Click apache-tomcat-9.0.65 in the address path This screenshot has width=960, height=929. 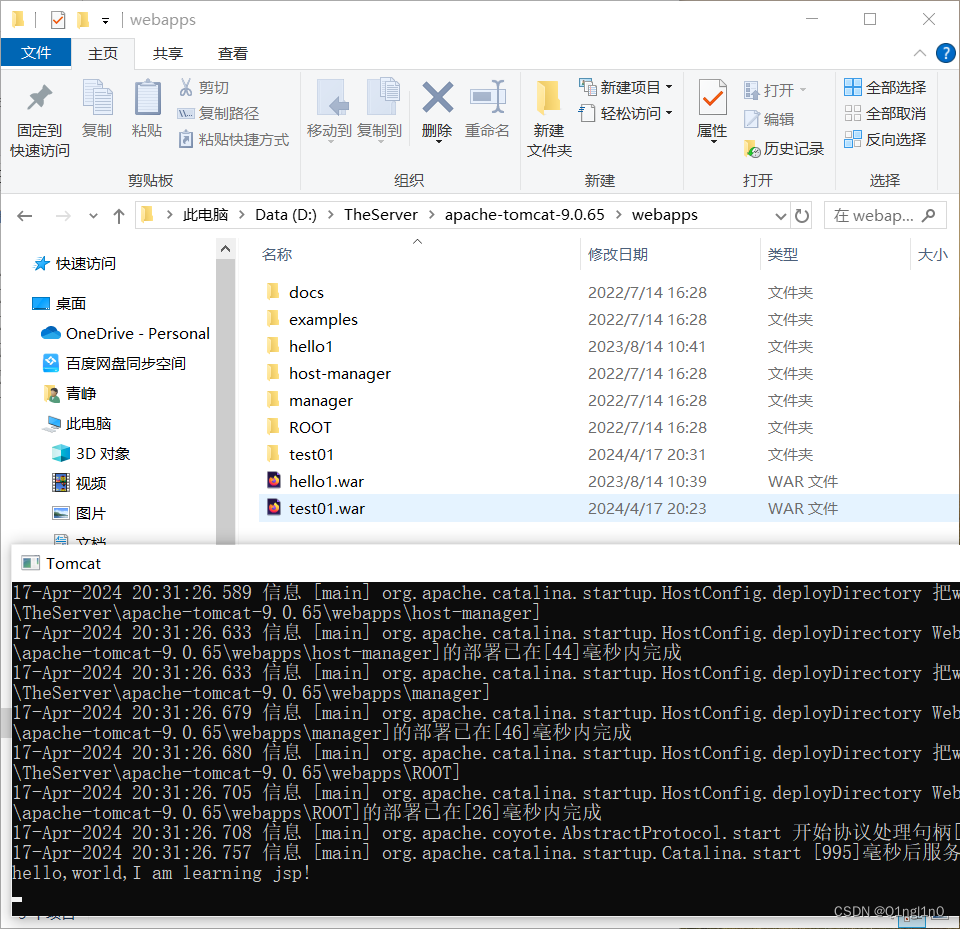point(525,215)
